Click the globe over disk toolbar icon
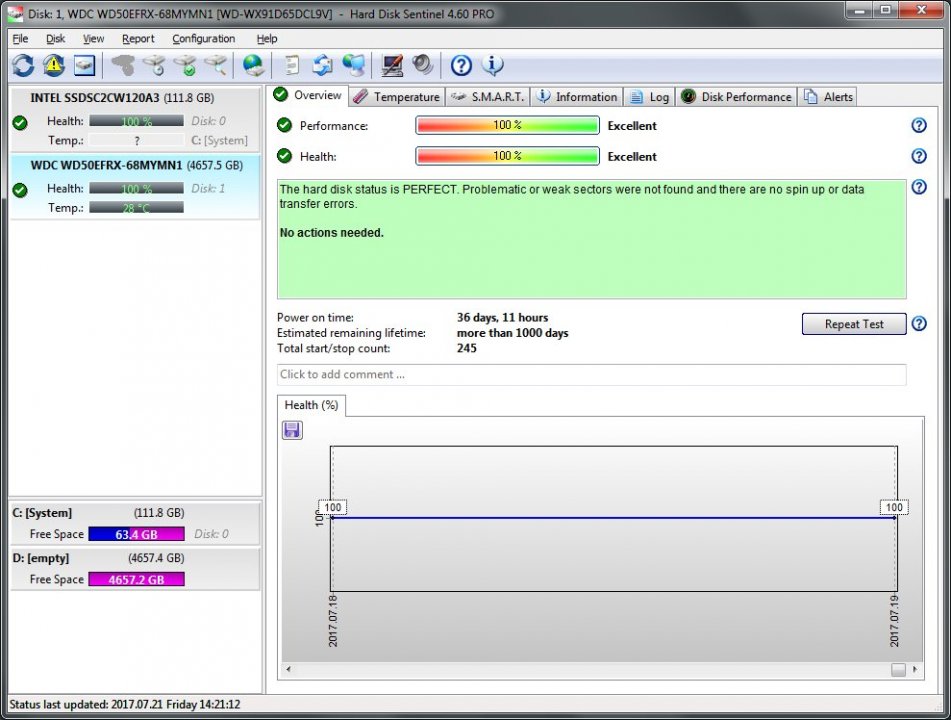This screenshot has height=720, width=951. [x=254, y=65]
